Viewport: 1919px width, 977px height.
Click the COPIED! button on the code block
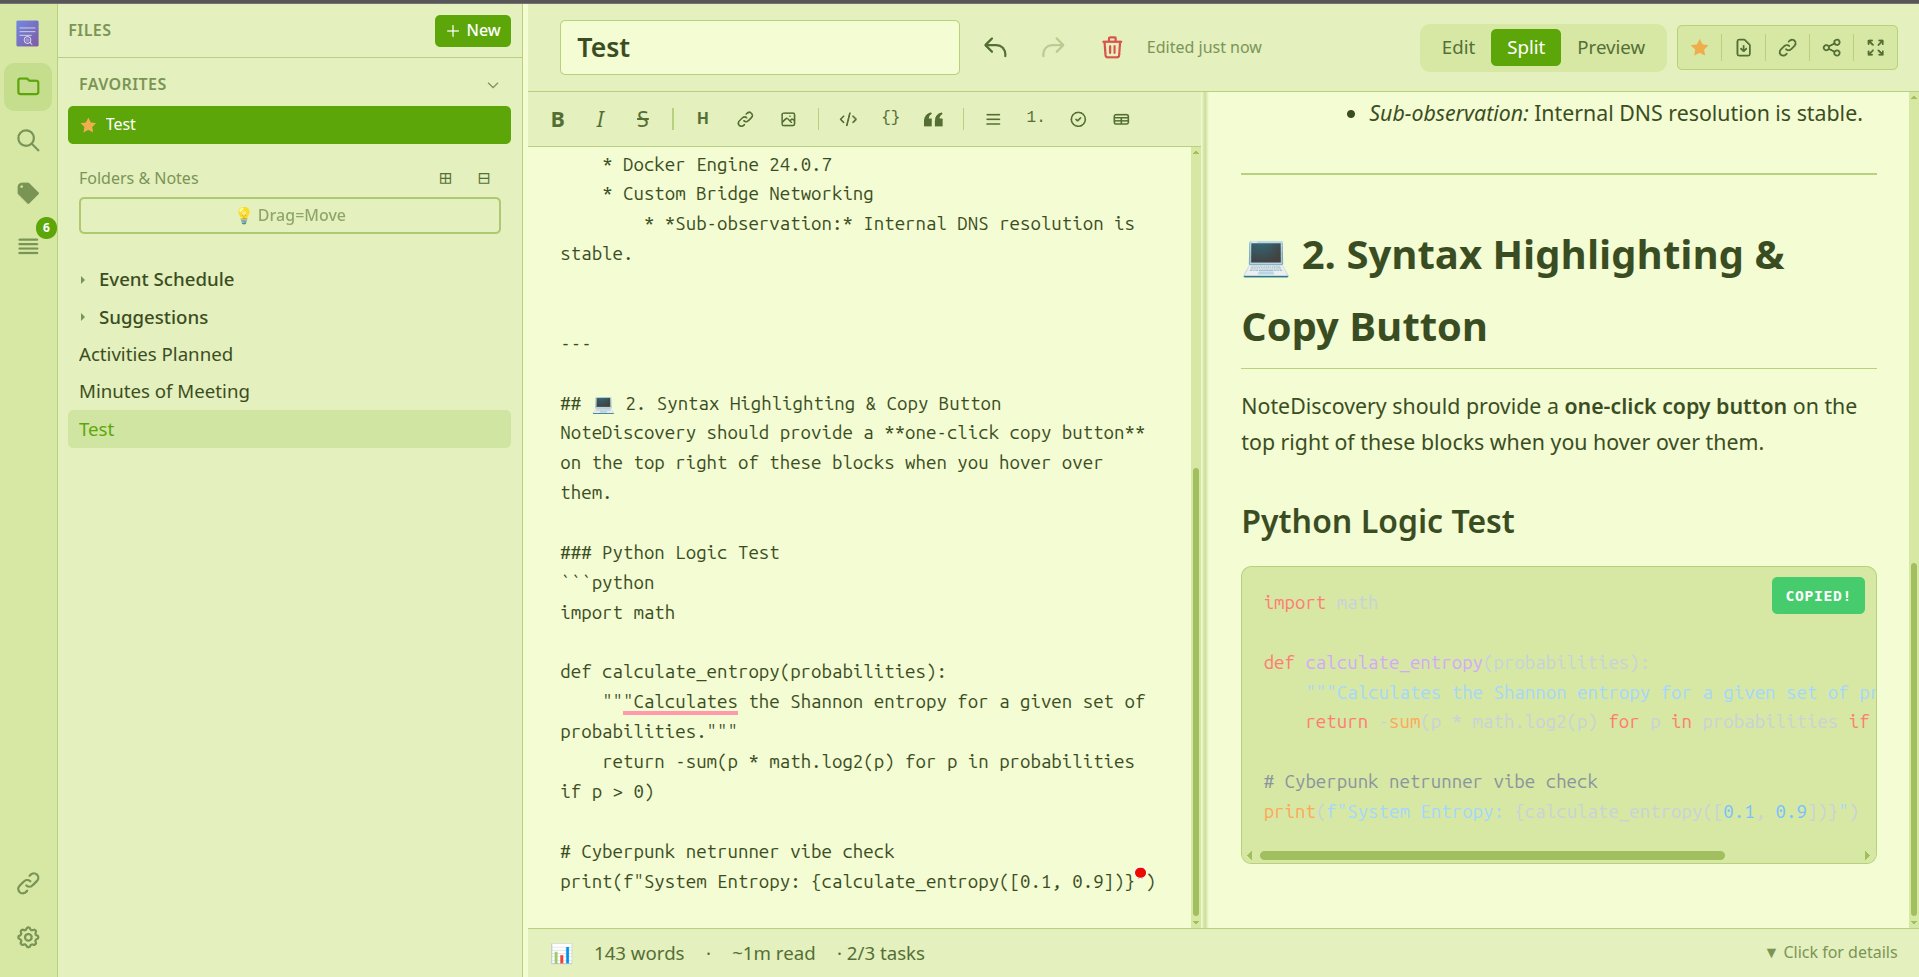1817,595
